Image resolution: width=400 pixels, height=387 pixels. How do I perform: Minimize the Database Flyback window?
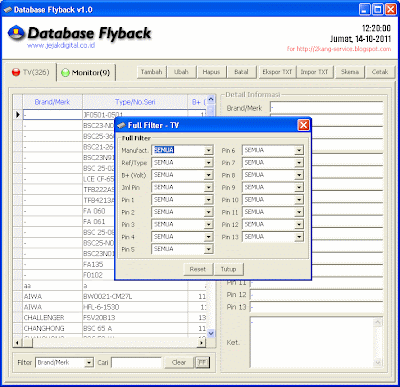[x=365, y=9]
